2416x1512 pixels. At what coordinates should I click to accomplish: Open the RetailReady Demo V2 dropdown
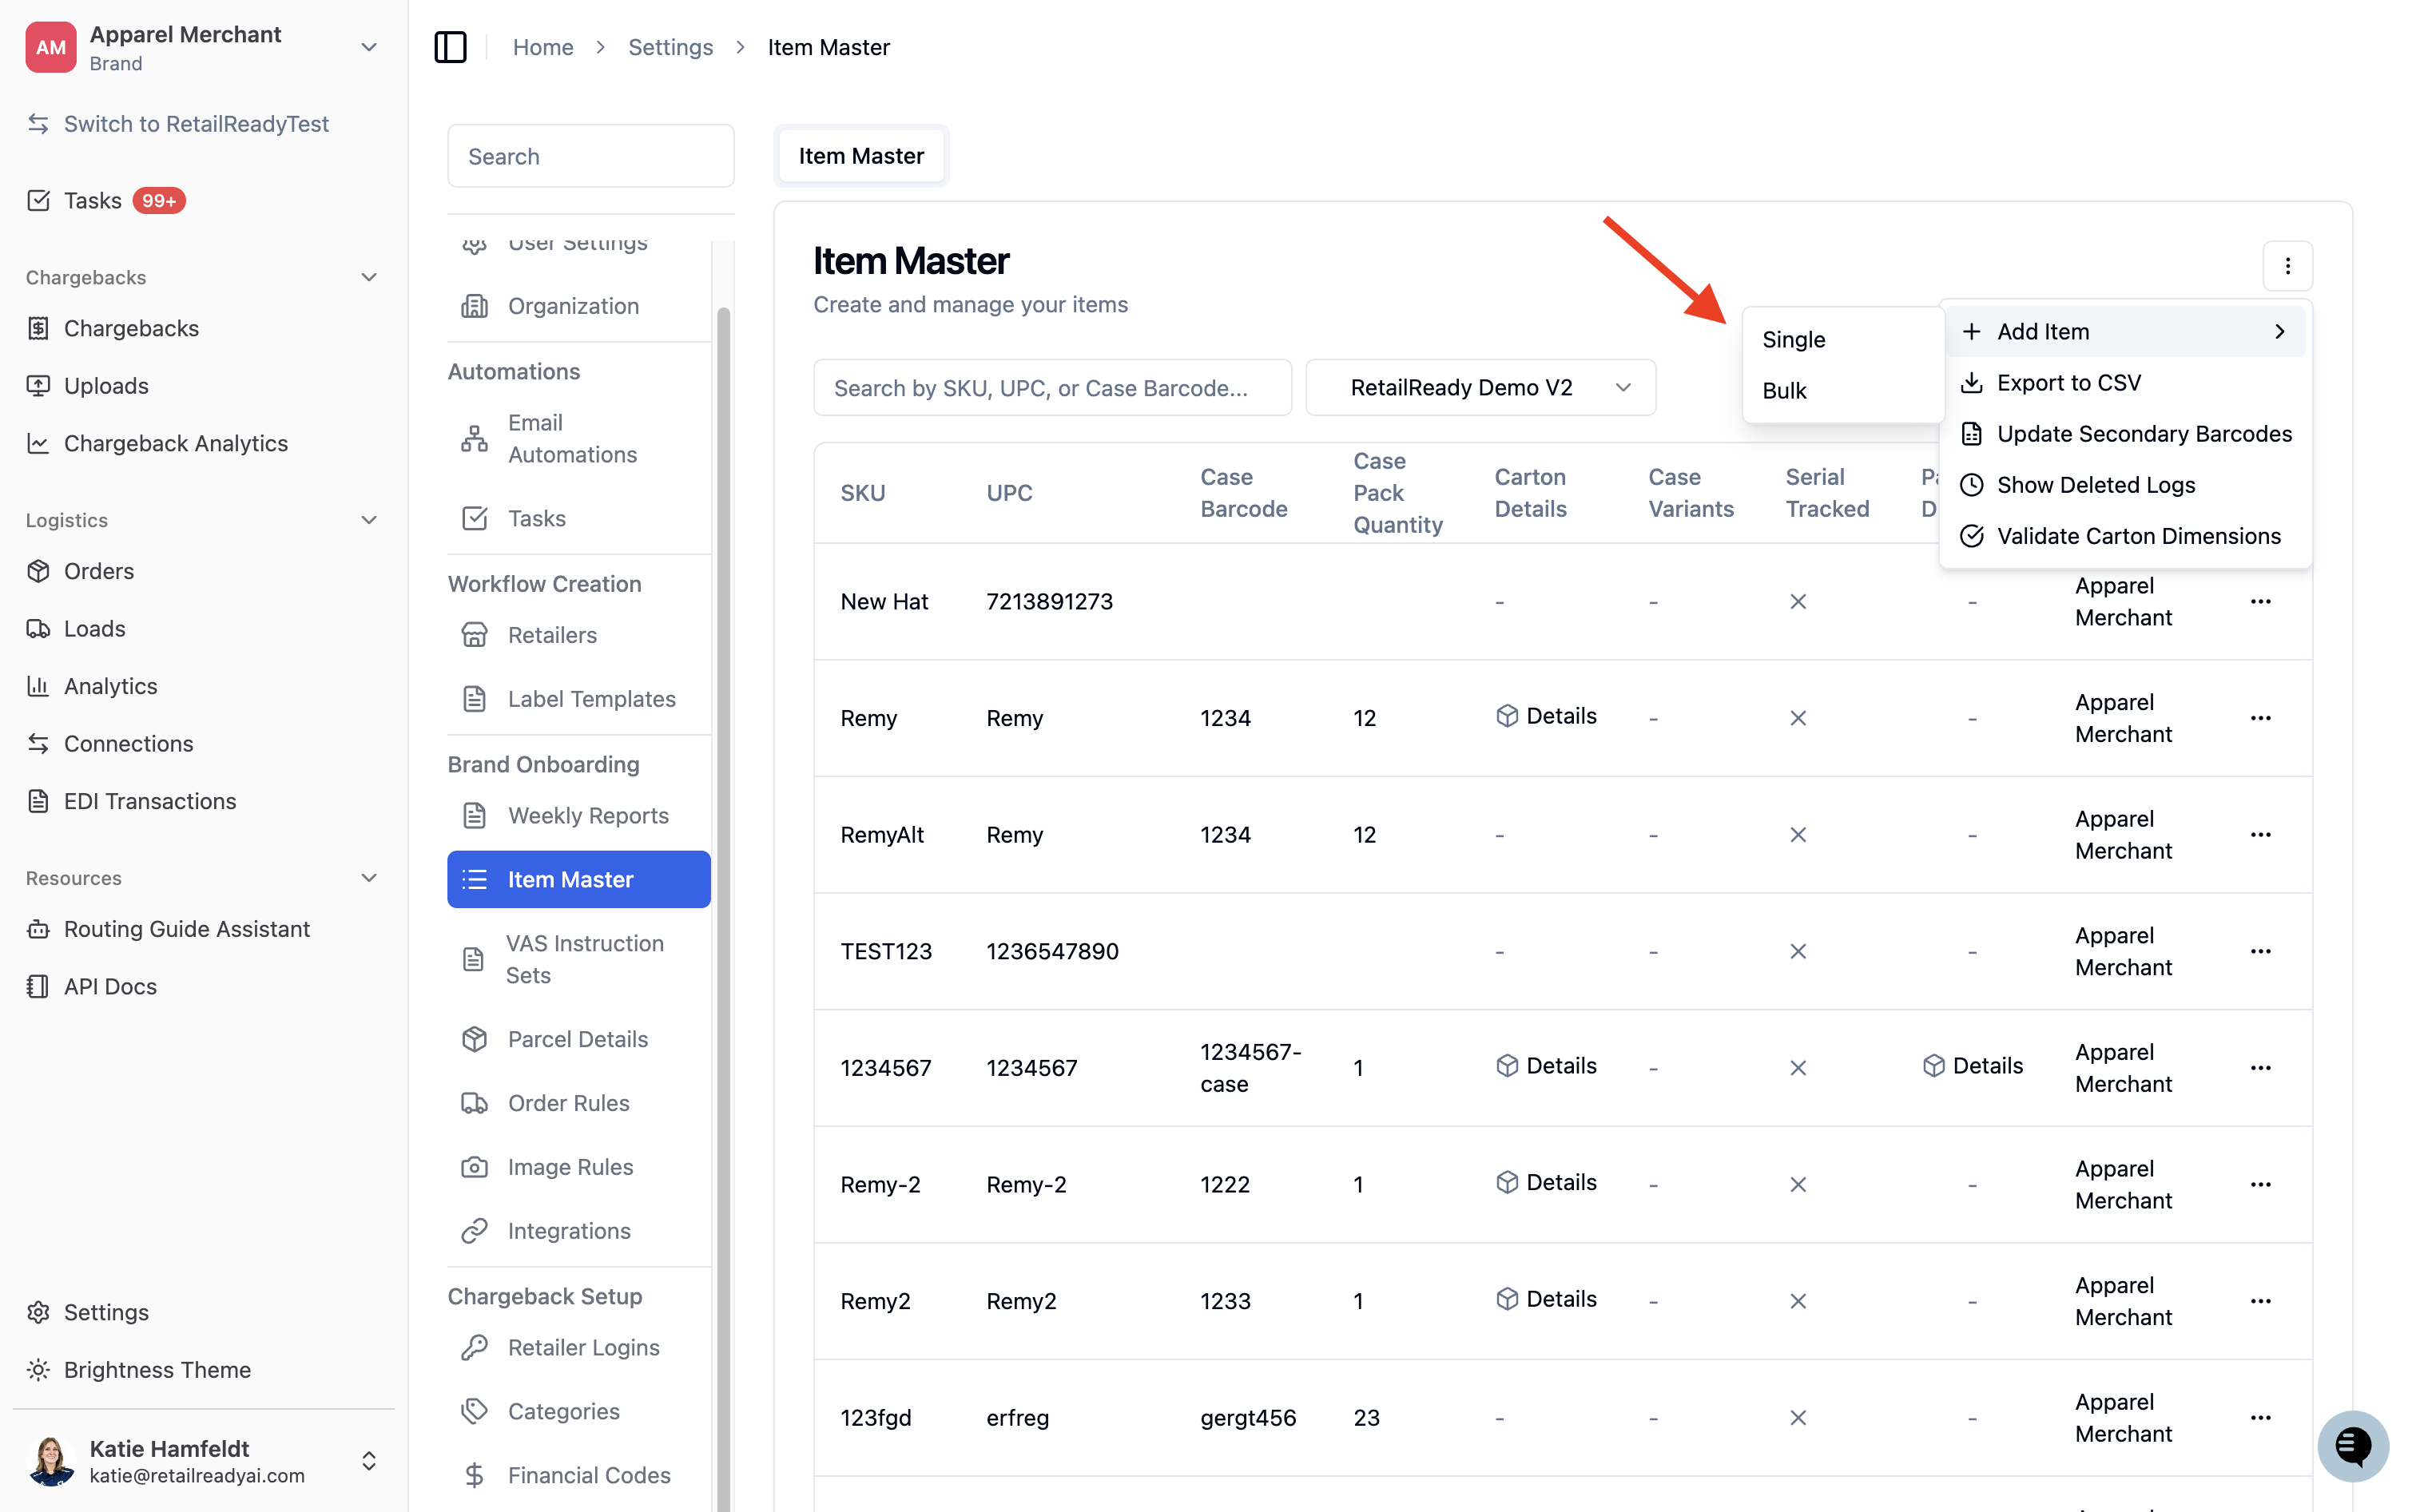[1480, 387]
